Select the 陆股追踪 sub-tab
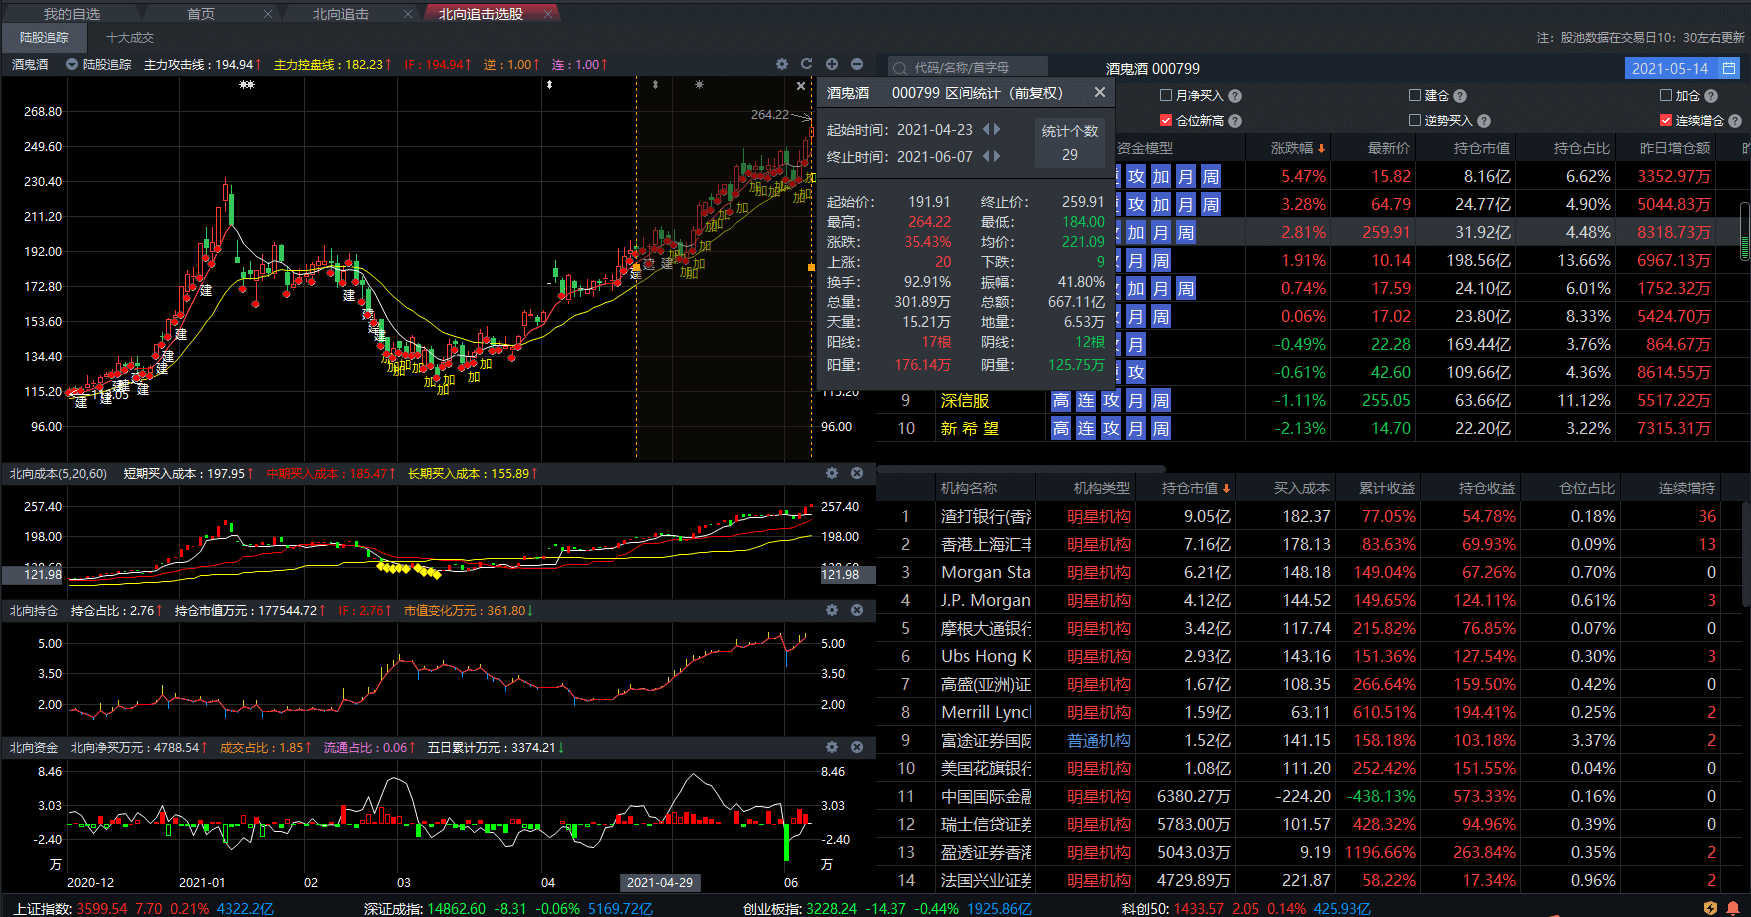The width and height of the screenshot is (1751, 917). click(x=44, y=37)
